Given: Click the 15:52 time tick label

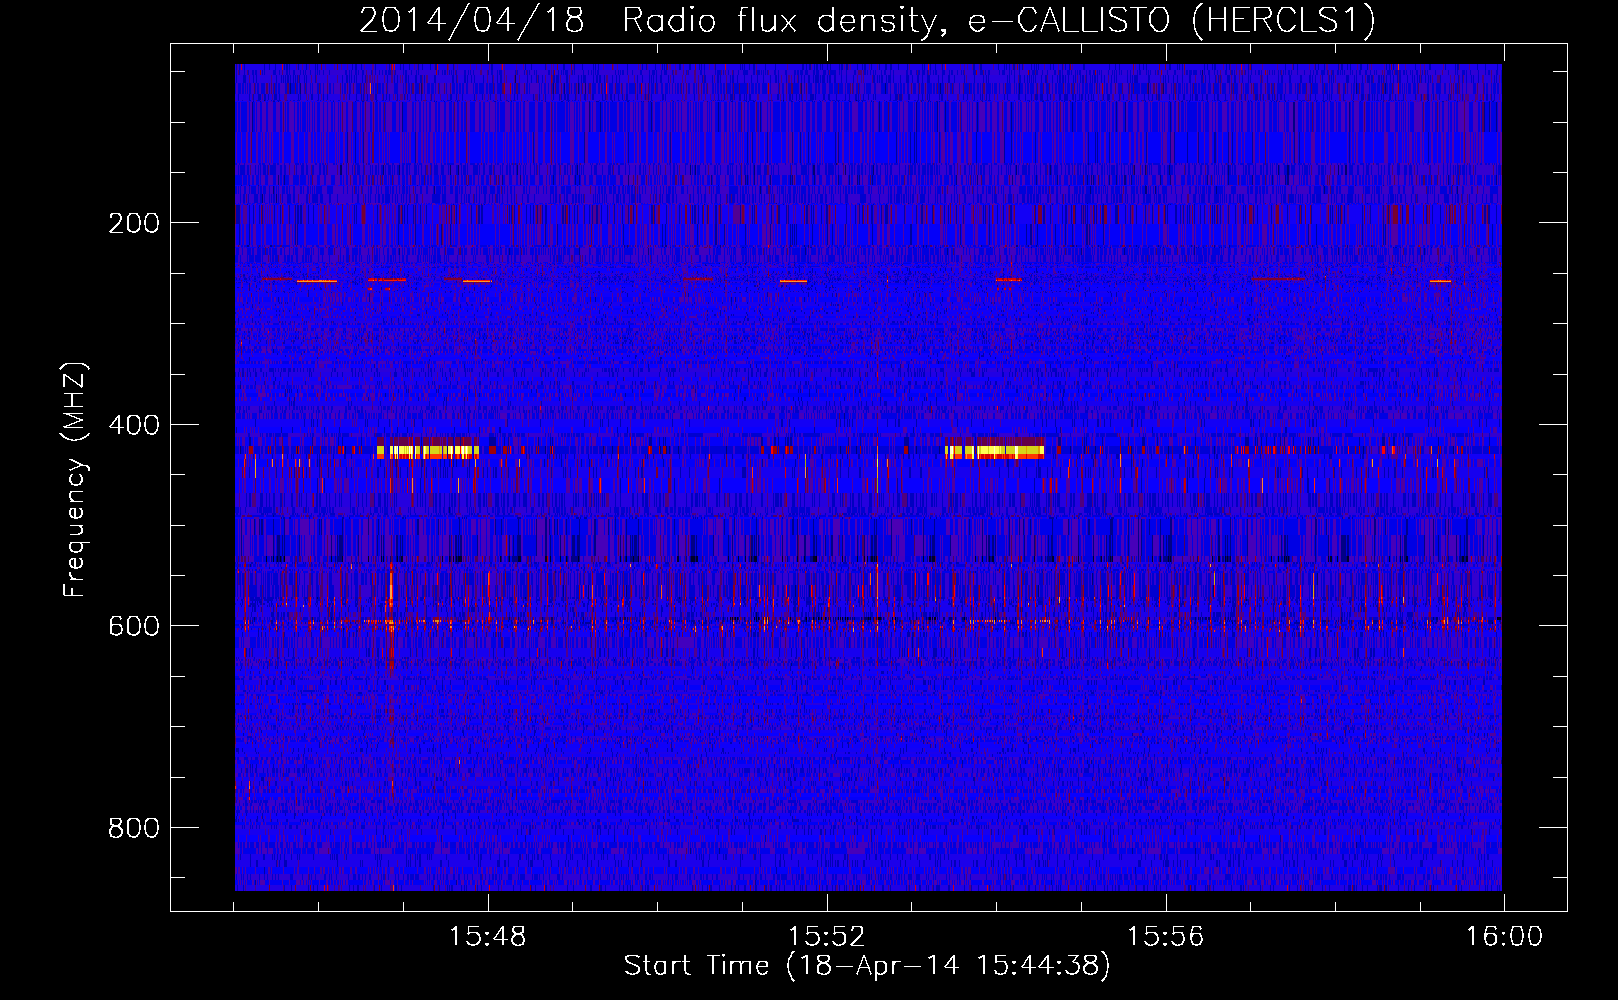Looking at the screenshot, I should [x=826, y=937].
